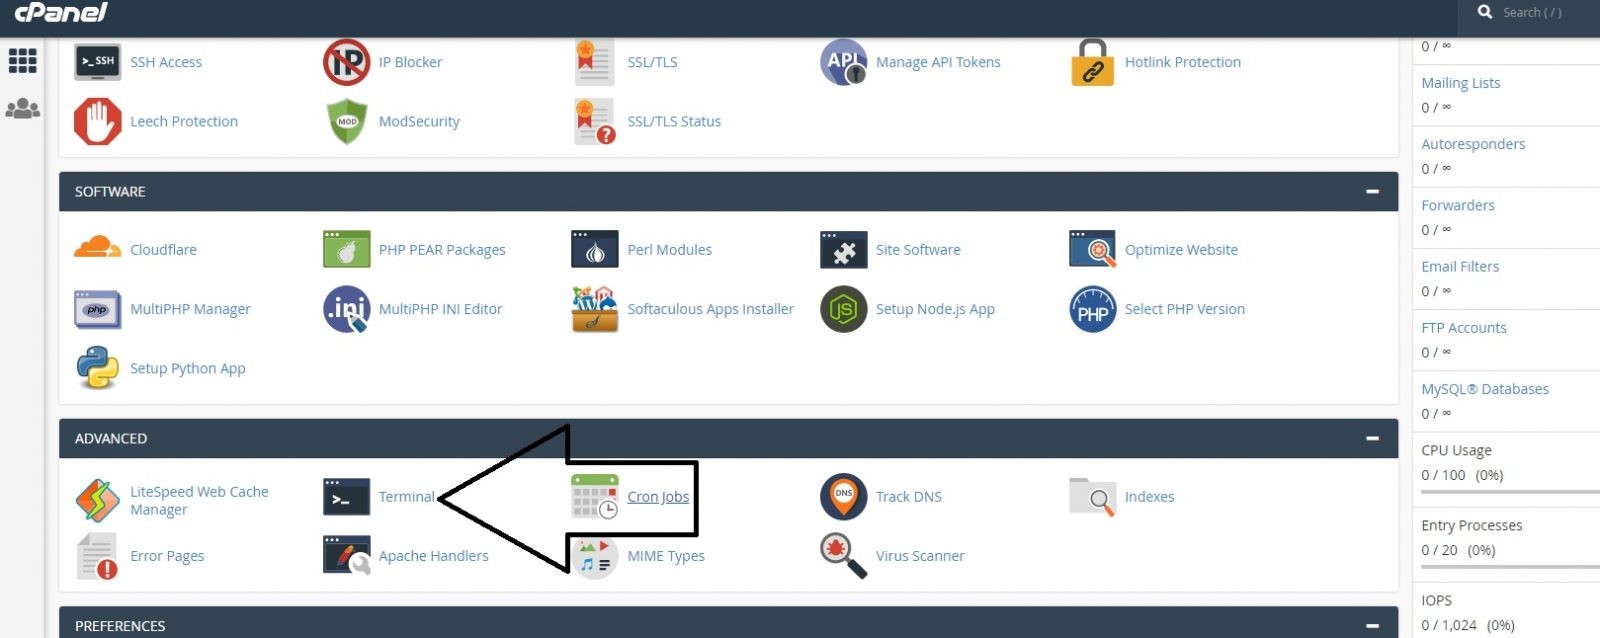1600x638 pixels.
Task: Click the Indexes folder icon
Action: click(1092, 497)
